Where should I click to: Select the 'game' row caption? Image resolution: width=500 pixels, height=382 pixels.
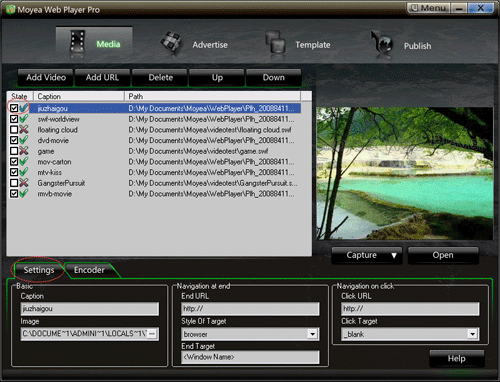pyautogui.click(x=46, y=151)
